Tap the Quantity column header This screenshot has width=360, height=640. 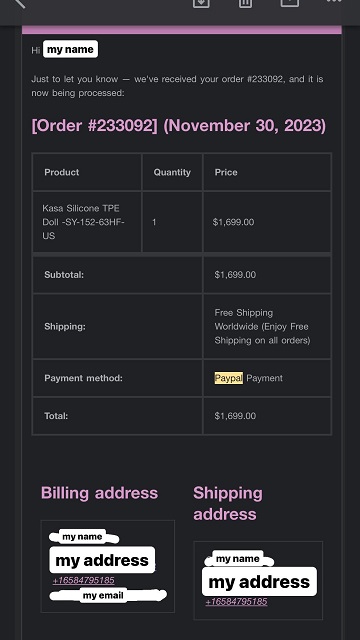pyautogui.click(x=172, y=172)
